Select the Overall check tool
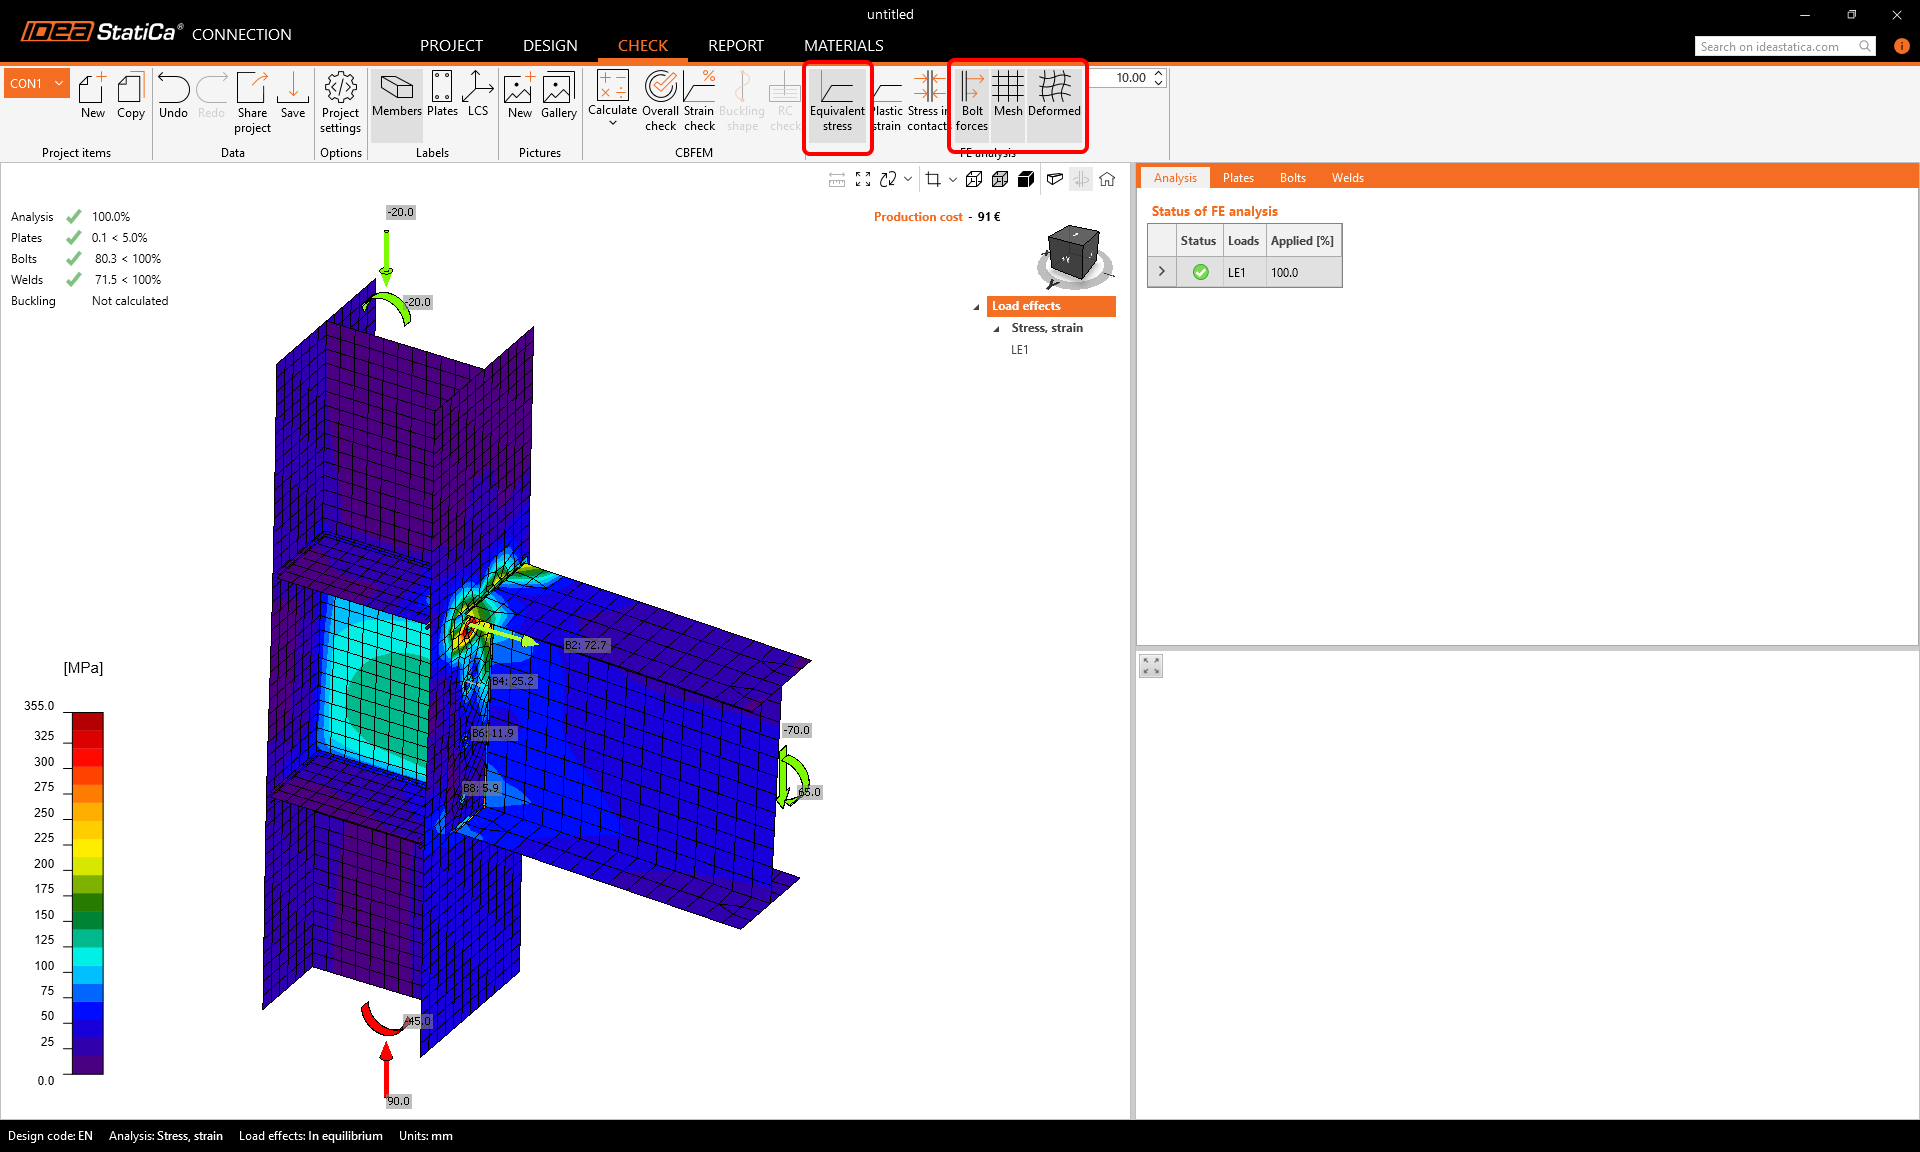The image size is (1920, 1152). click(x=661, y=100)
